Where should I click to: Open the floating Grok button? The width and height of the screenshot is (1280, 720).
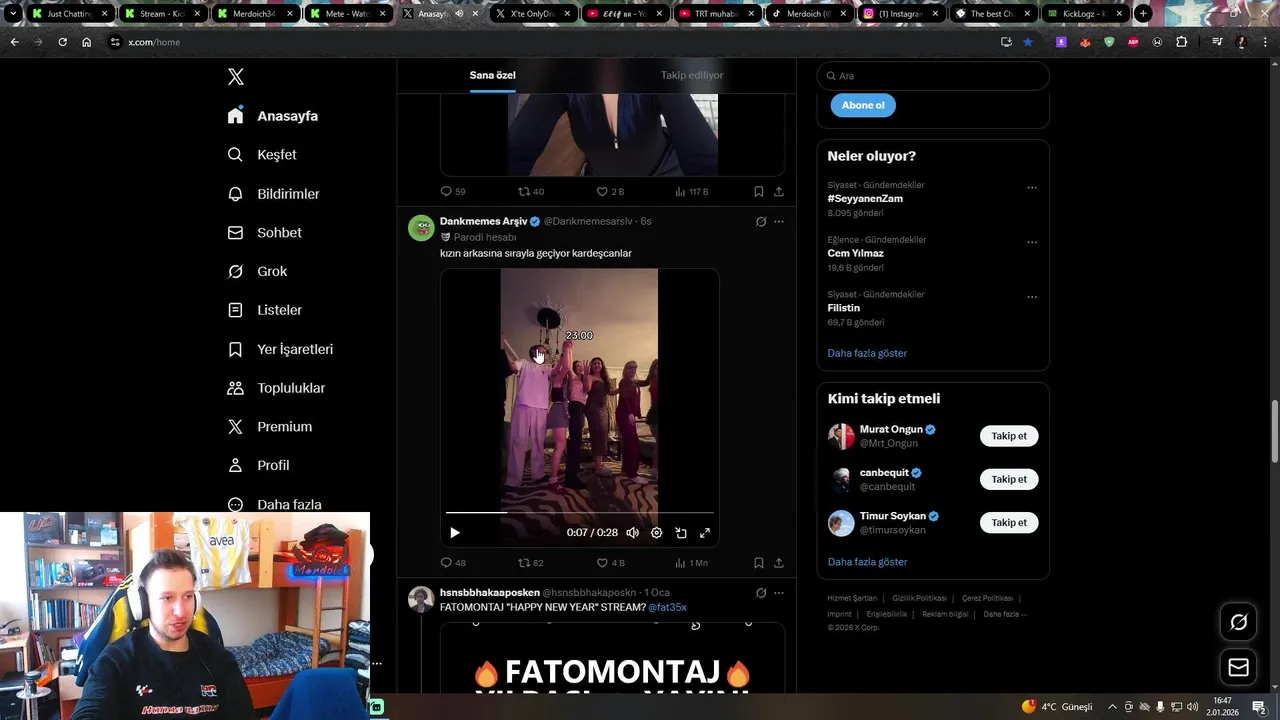pyautogui.click(x=1238, y=622)
